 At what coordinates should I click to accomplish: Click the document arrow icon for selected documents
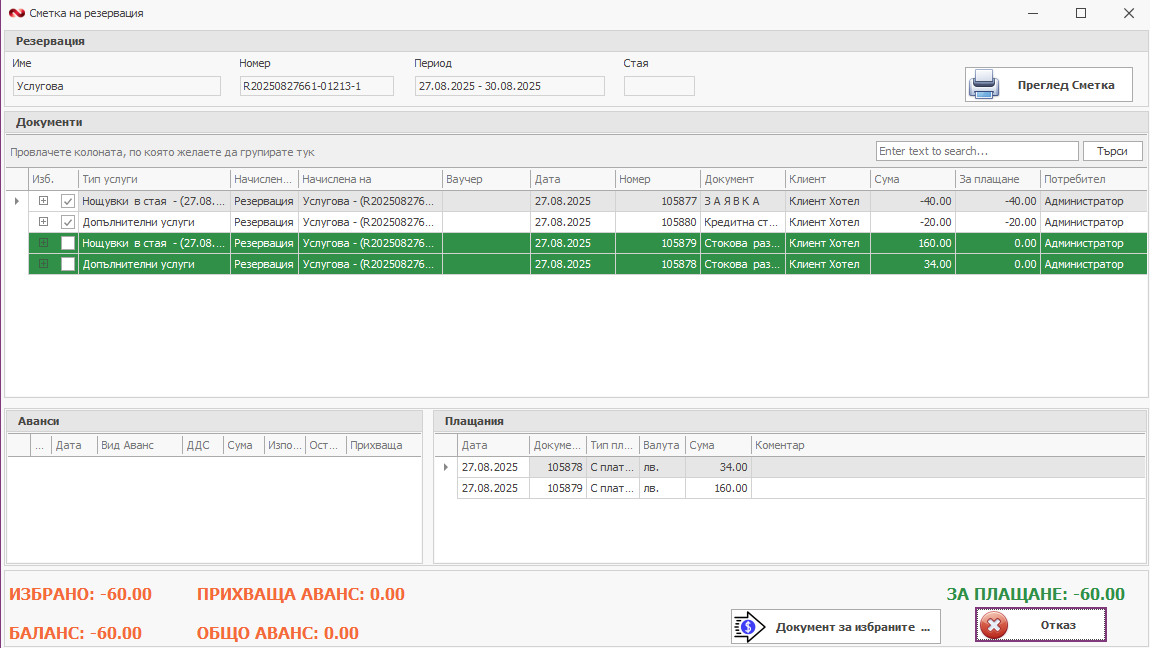pyautogui.click(x=748, y=627)
